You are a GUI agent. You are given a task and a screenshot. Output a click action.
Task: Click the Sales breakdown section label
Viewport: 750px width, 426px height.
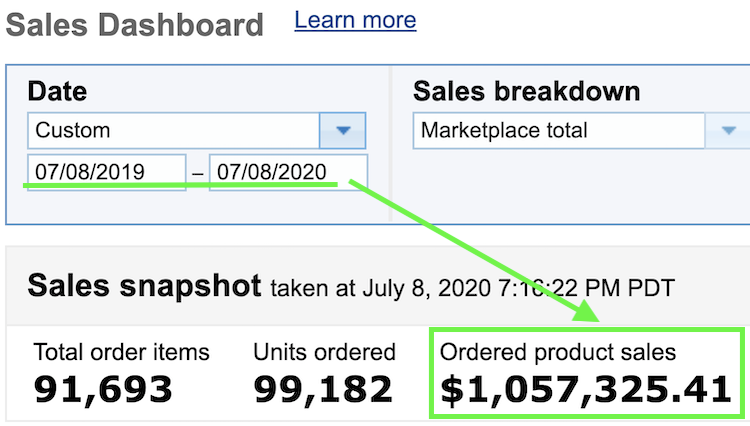pos(527,91)
